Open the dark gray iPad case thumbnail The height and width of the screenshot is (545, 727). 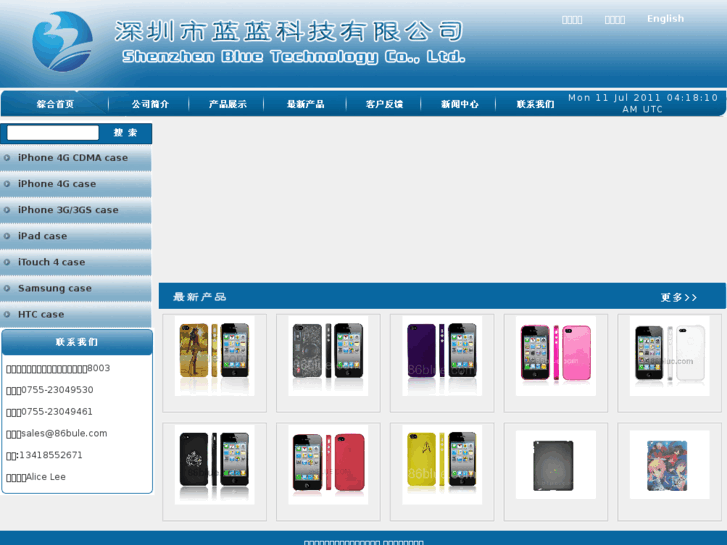pyautogui.click(x=555, y=465)
